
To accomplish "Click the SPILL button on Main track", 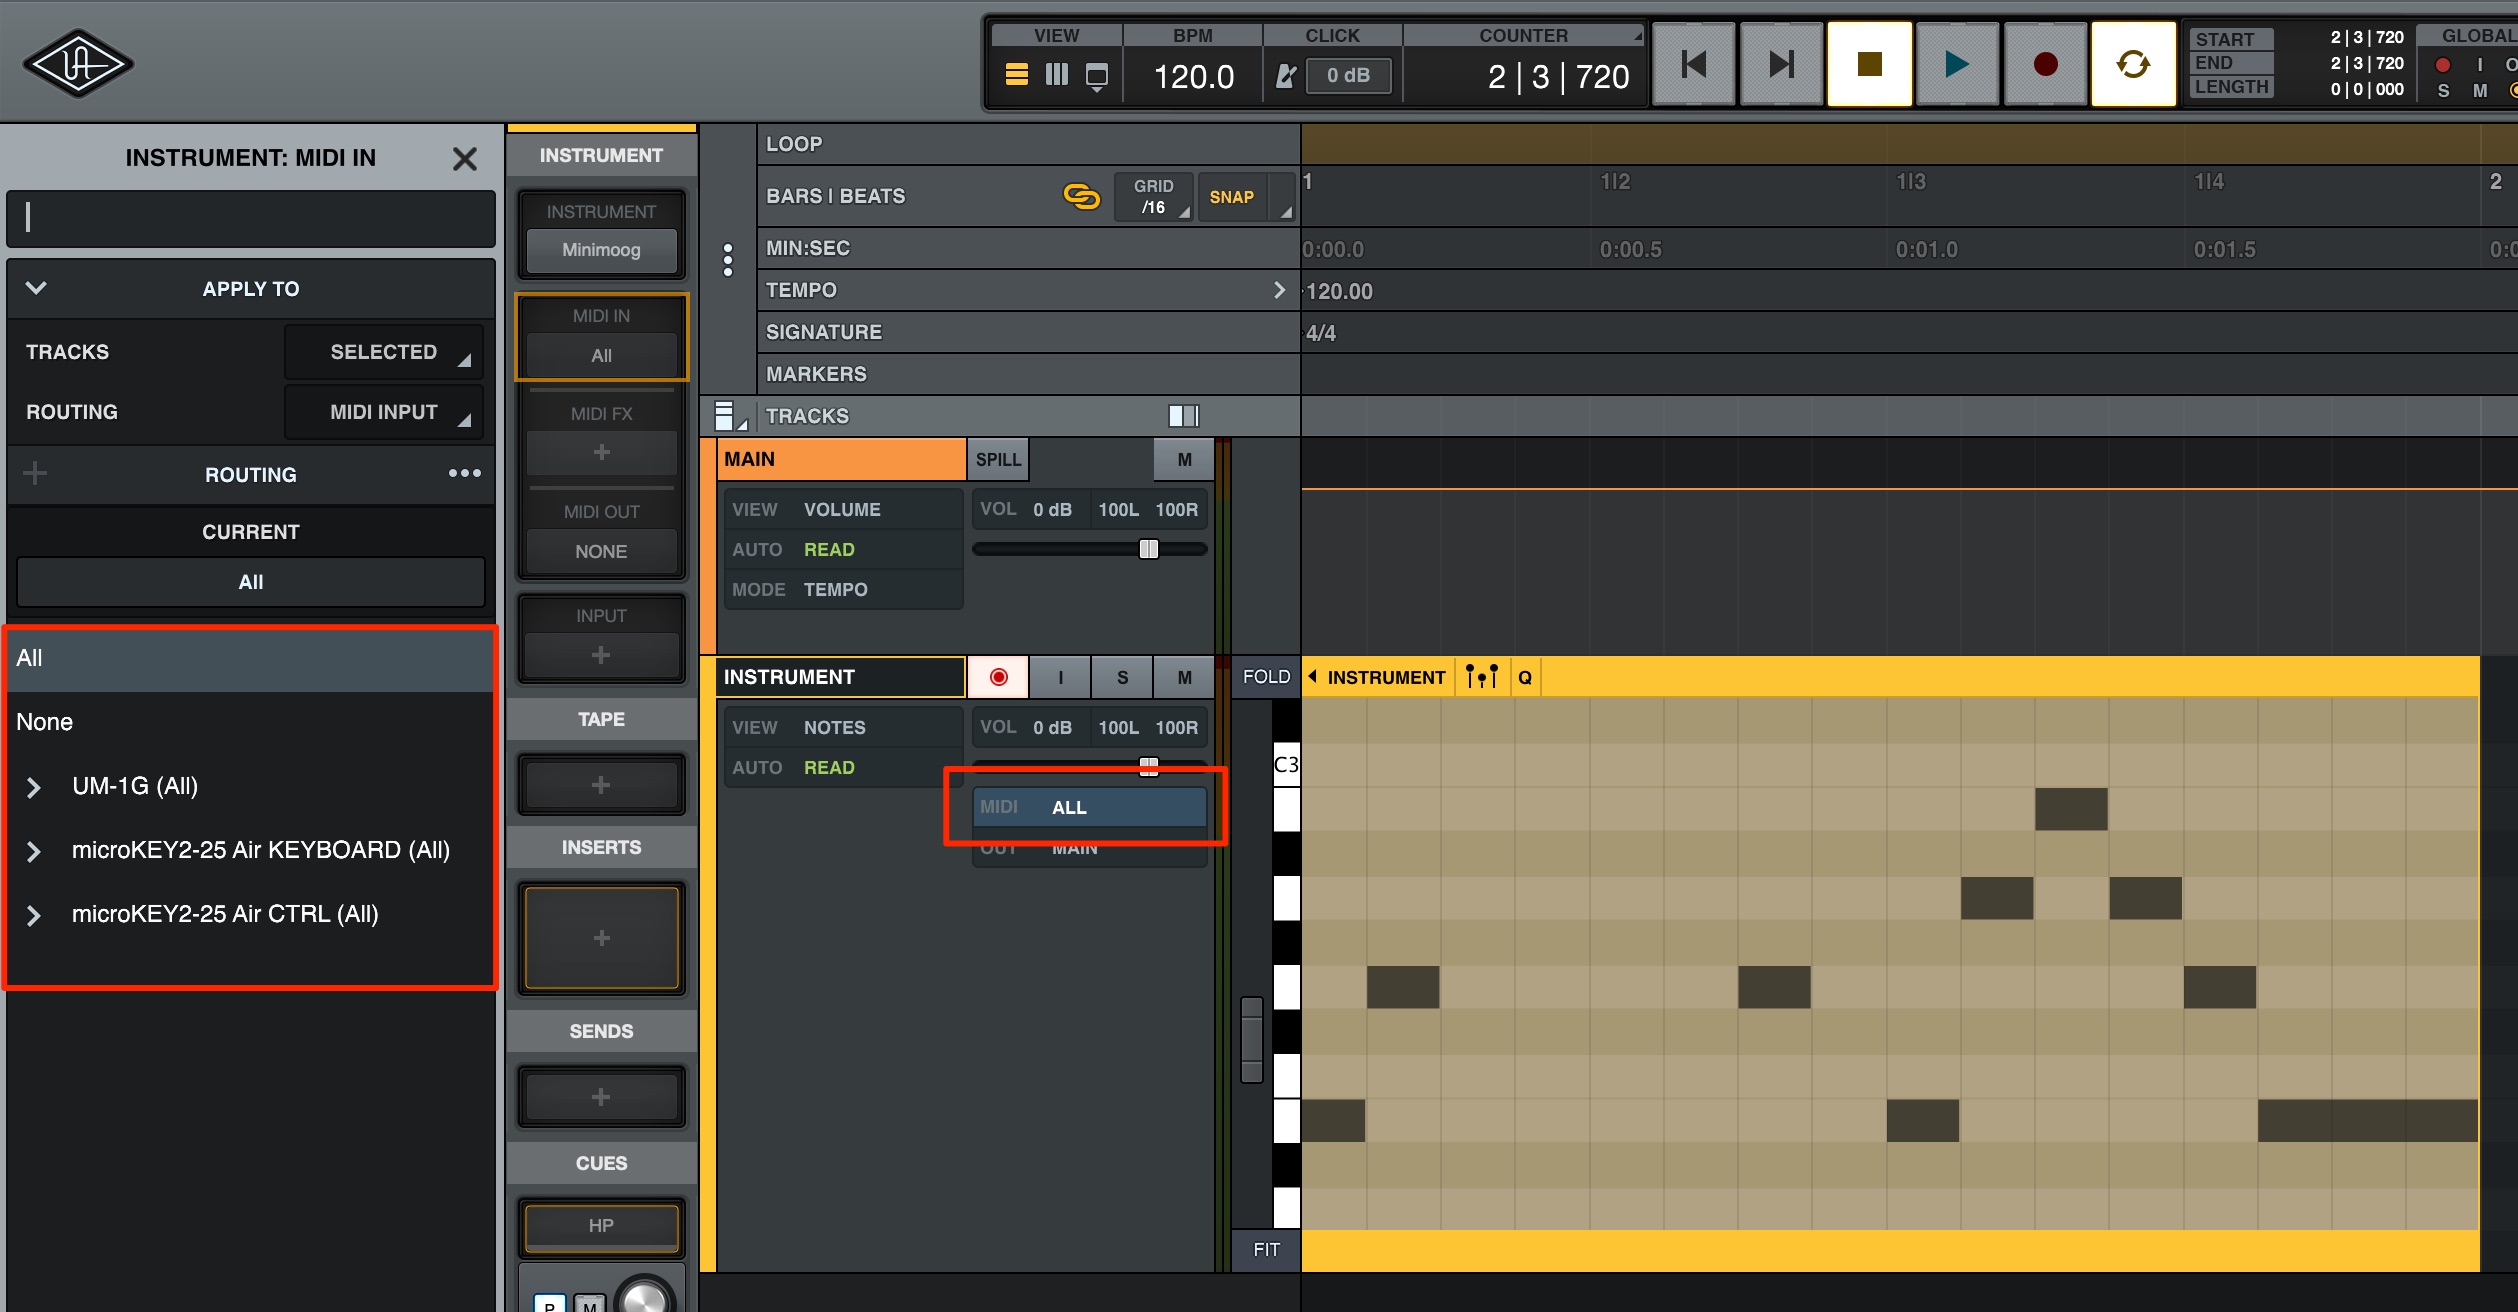I will (x=998, y=459).
